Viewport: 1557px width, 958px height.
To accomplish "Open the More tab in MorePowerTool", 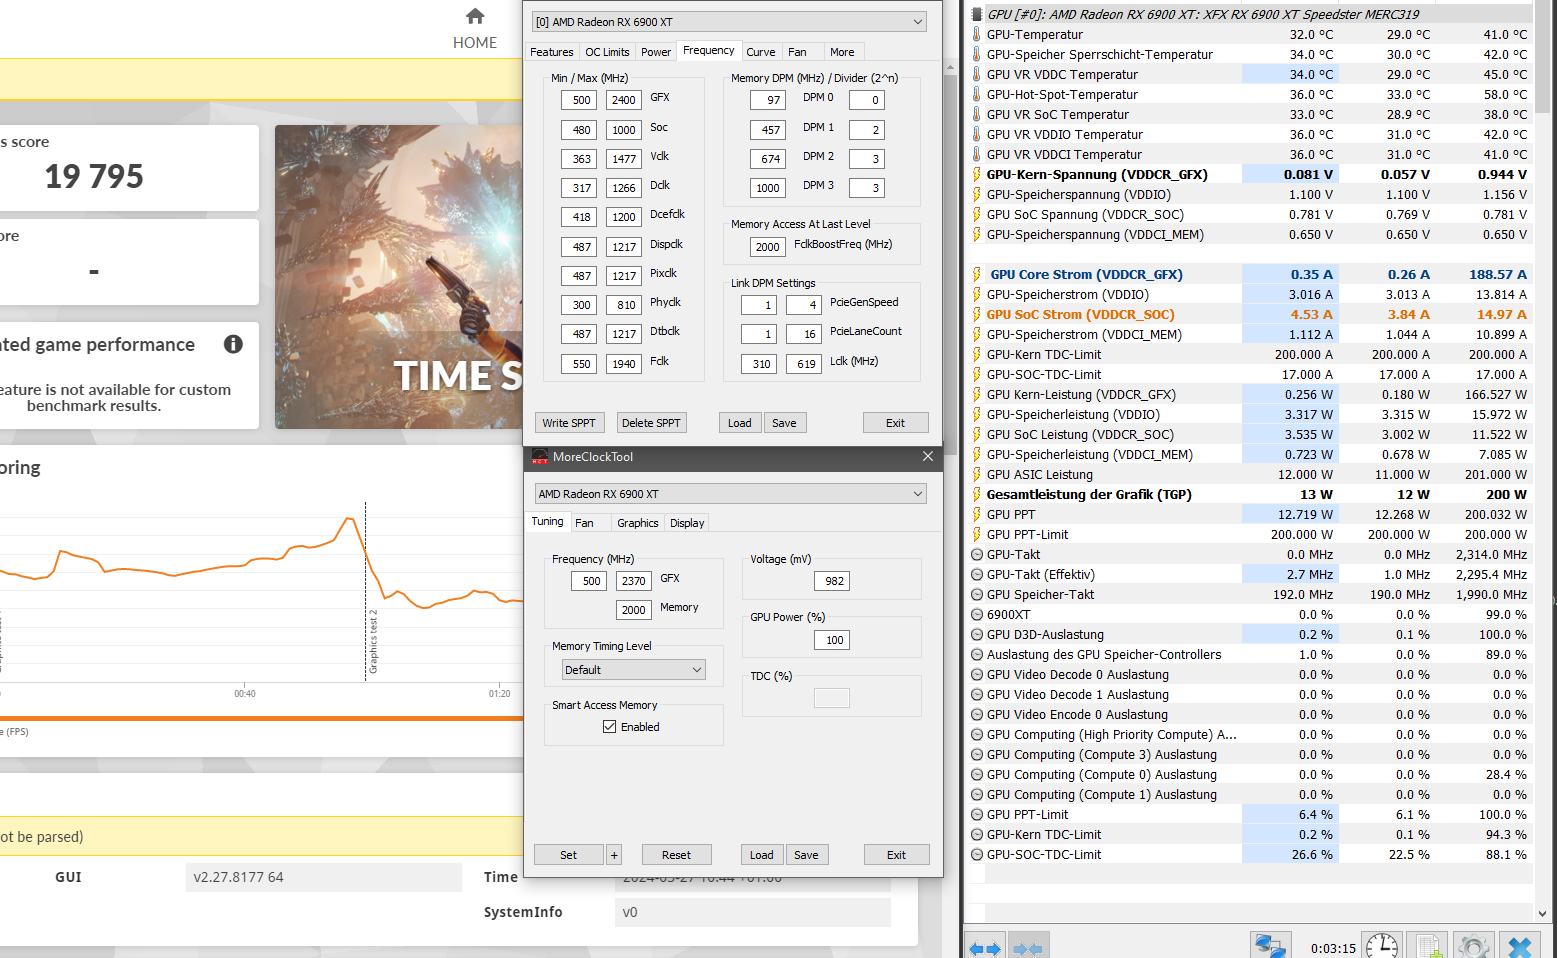I will coord(842,52).
